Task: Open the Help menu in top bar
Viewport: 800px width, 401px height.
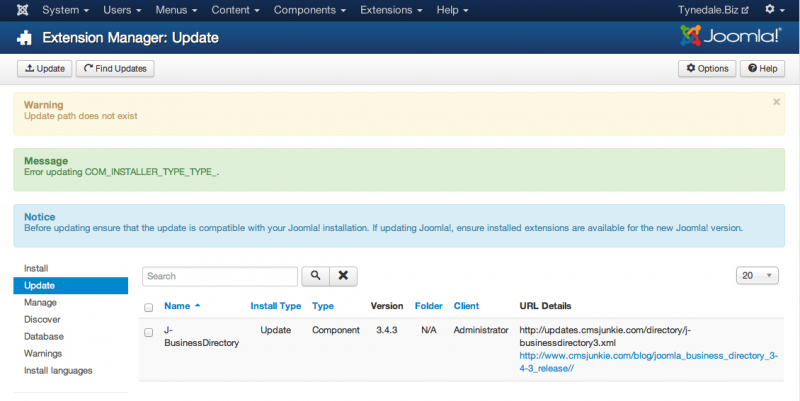Action: tap(452, 10)
